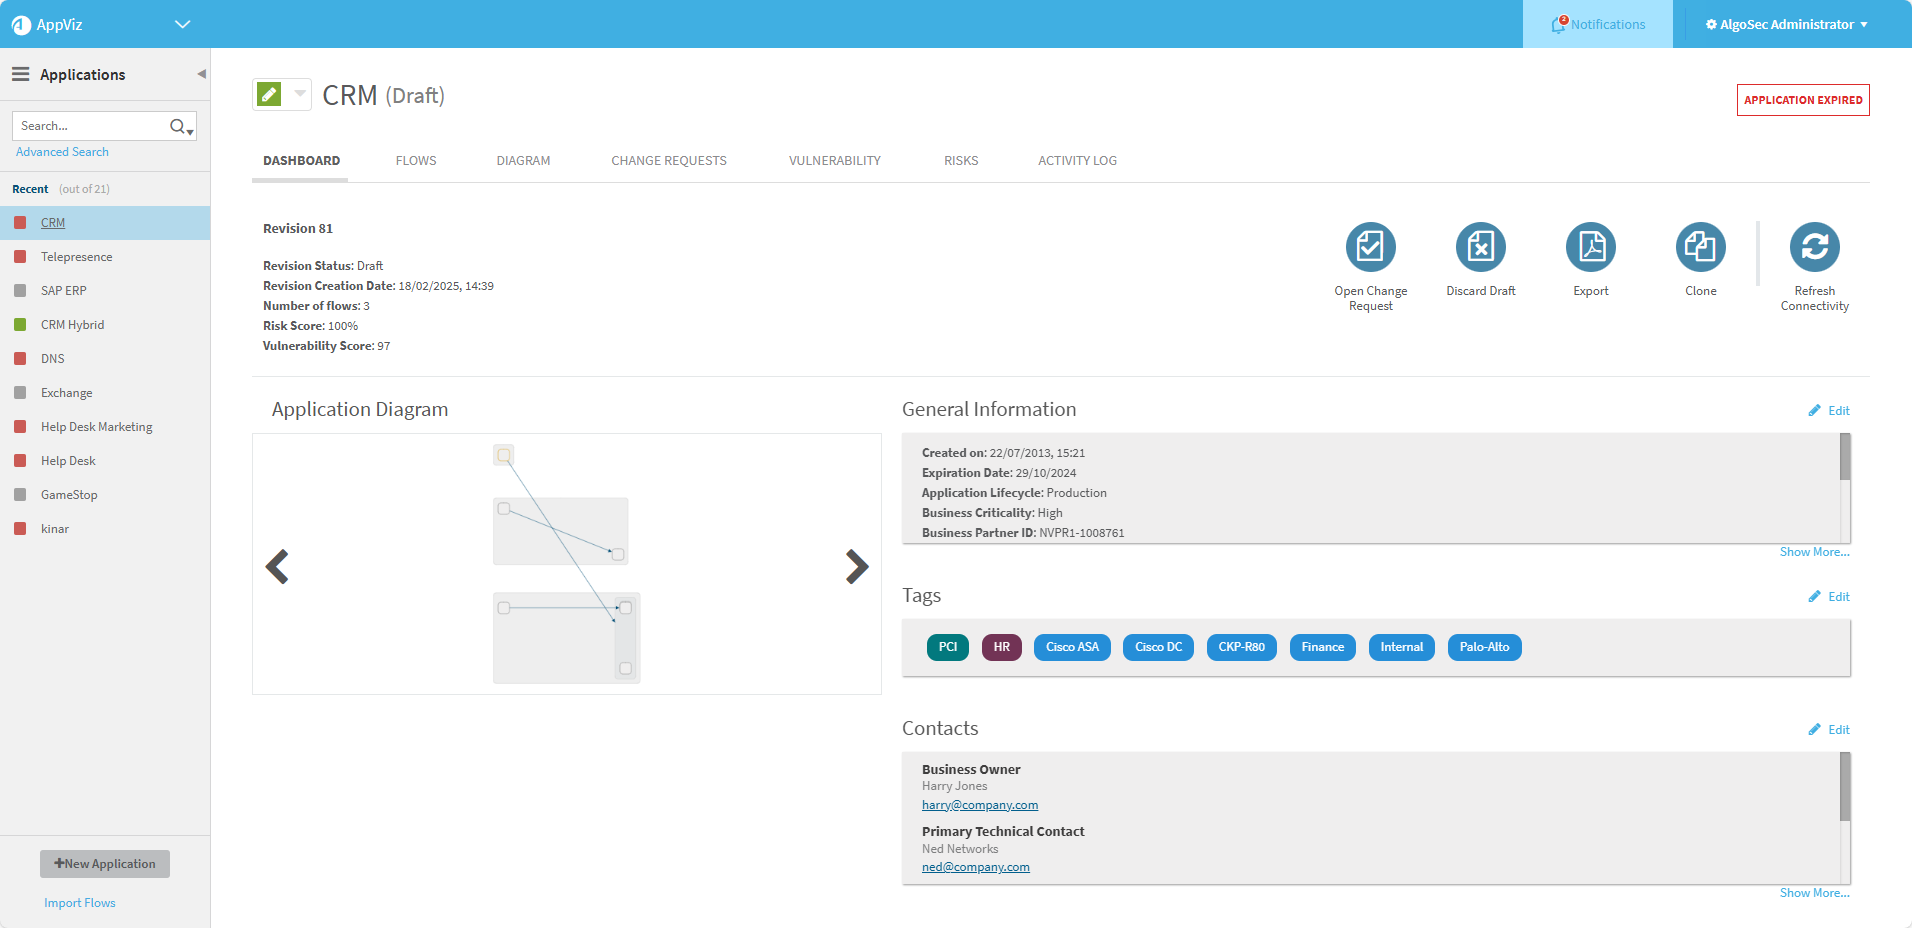Toggle the Applications hamburger menu
Screen dimensions: 1912x928
20,74
